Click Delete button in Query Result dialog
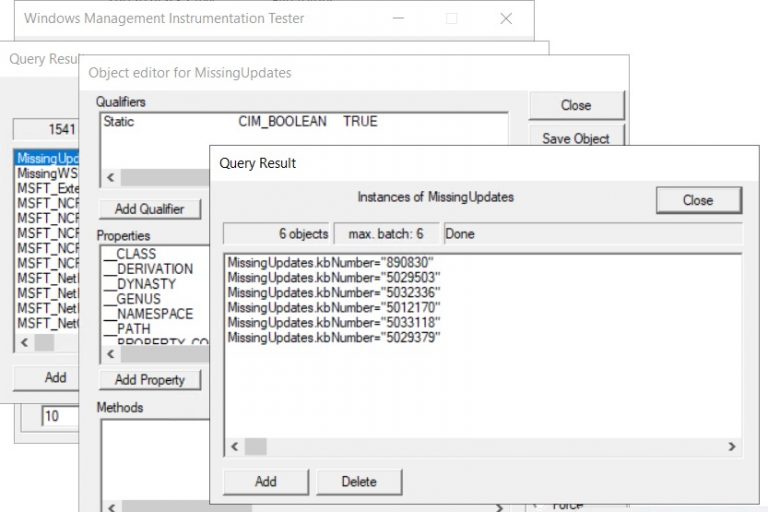This screenshot has width=768, height=512. tap(359, 481)
